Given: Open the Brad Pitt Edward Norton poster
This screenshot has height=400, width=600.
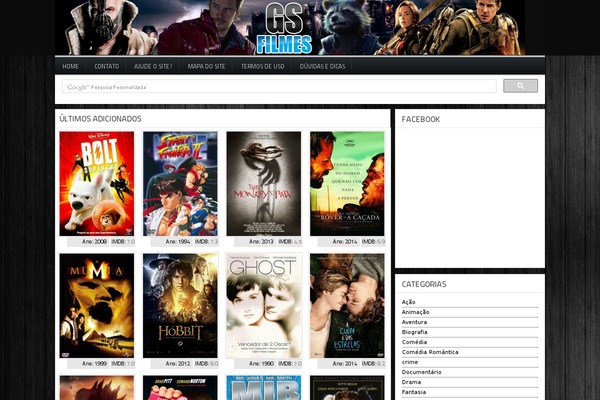Looking at the screenshot, I should coord(180,388).
